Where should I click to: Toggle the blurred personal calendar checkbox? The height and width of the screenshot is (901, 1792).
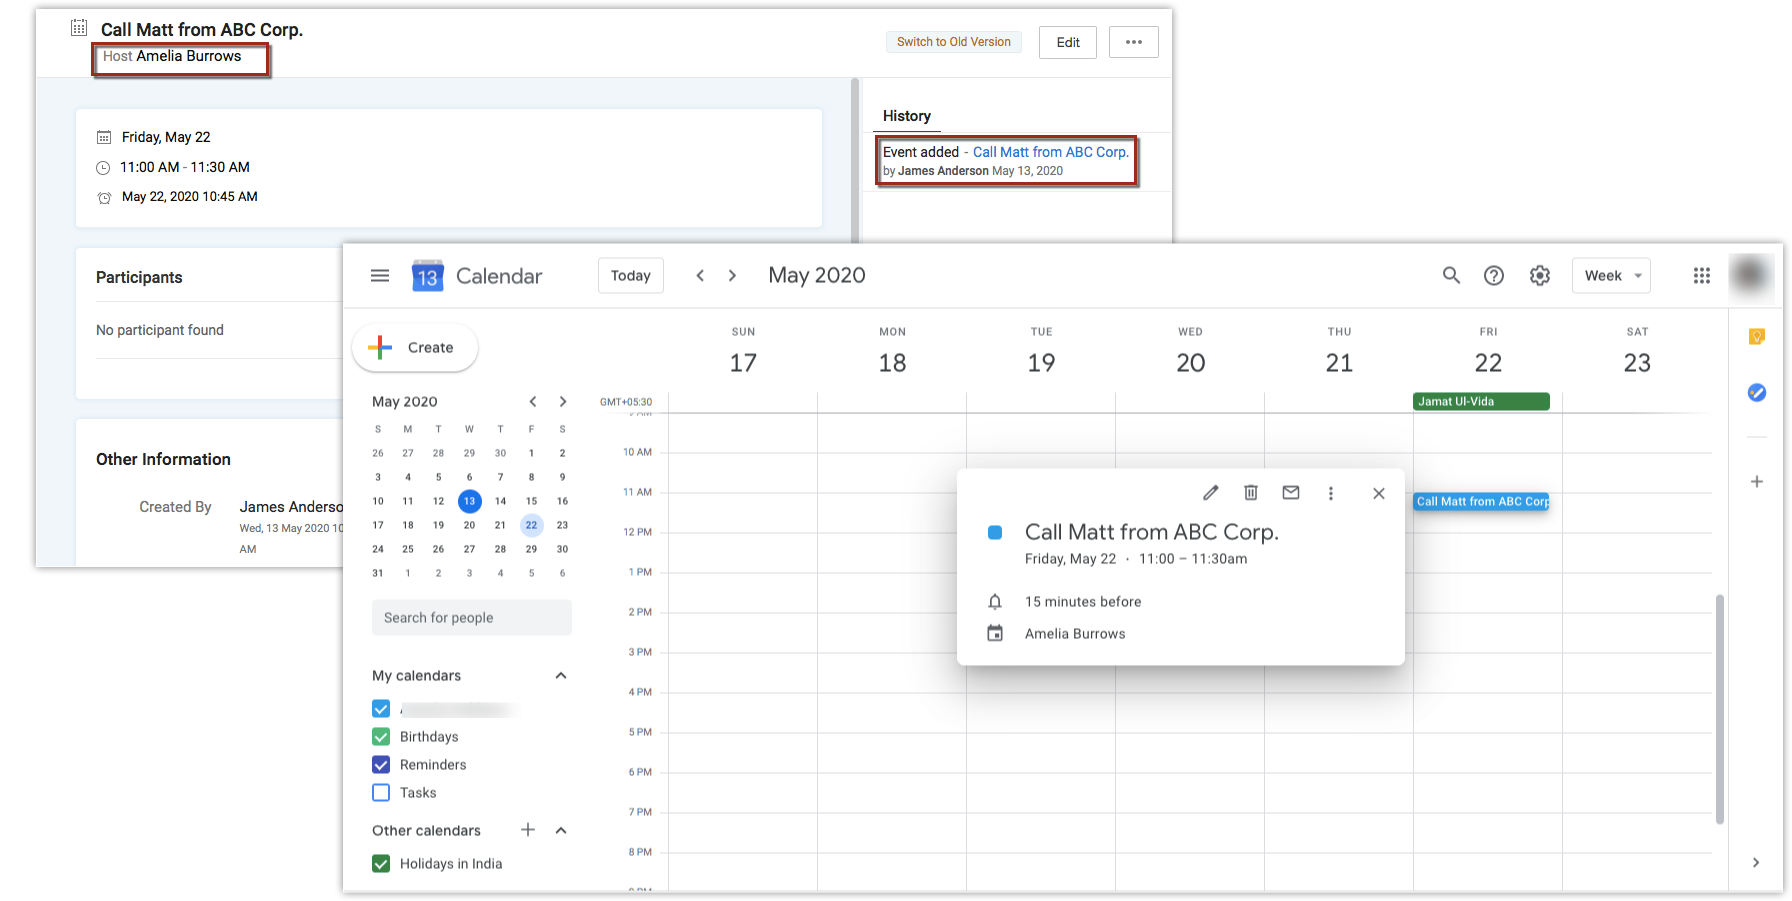pos(381,709)
